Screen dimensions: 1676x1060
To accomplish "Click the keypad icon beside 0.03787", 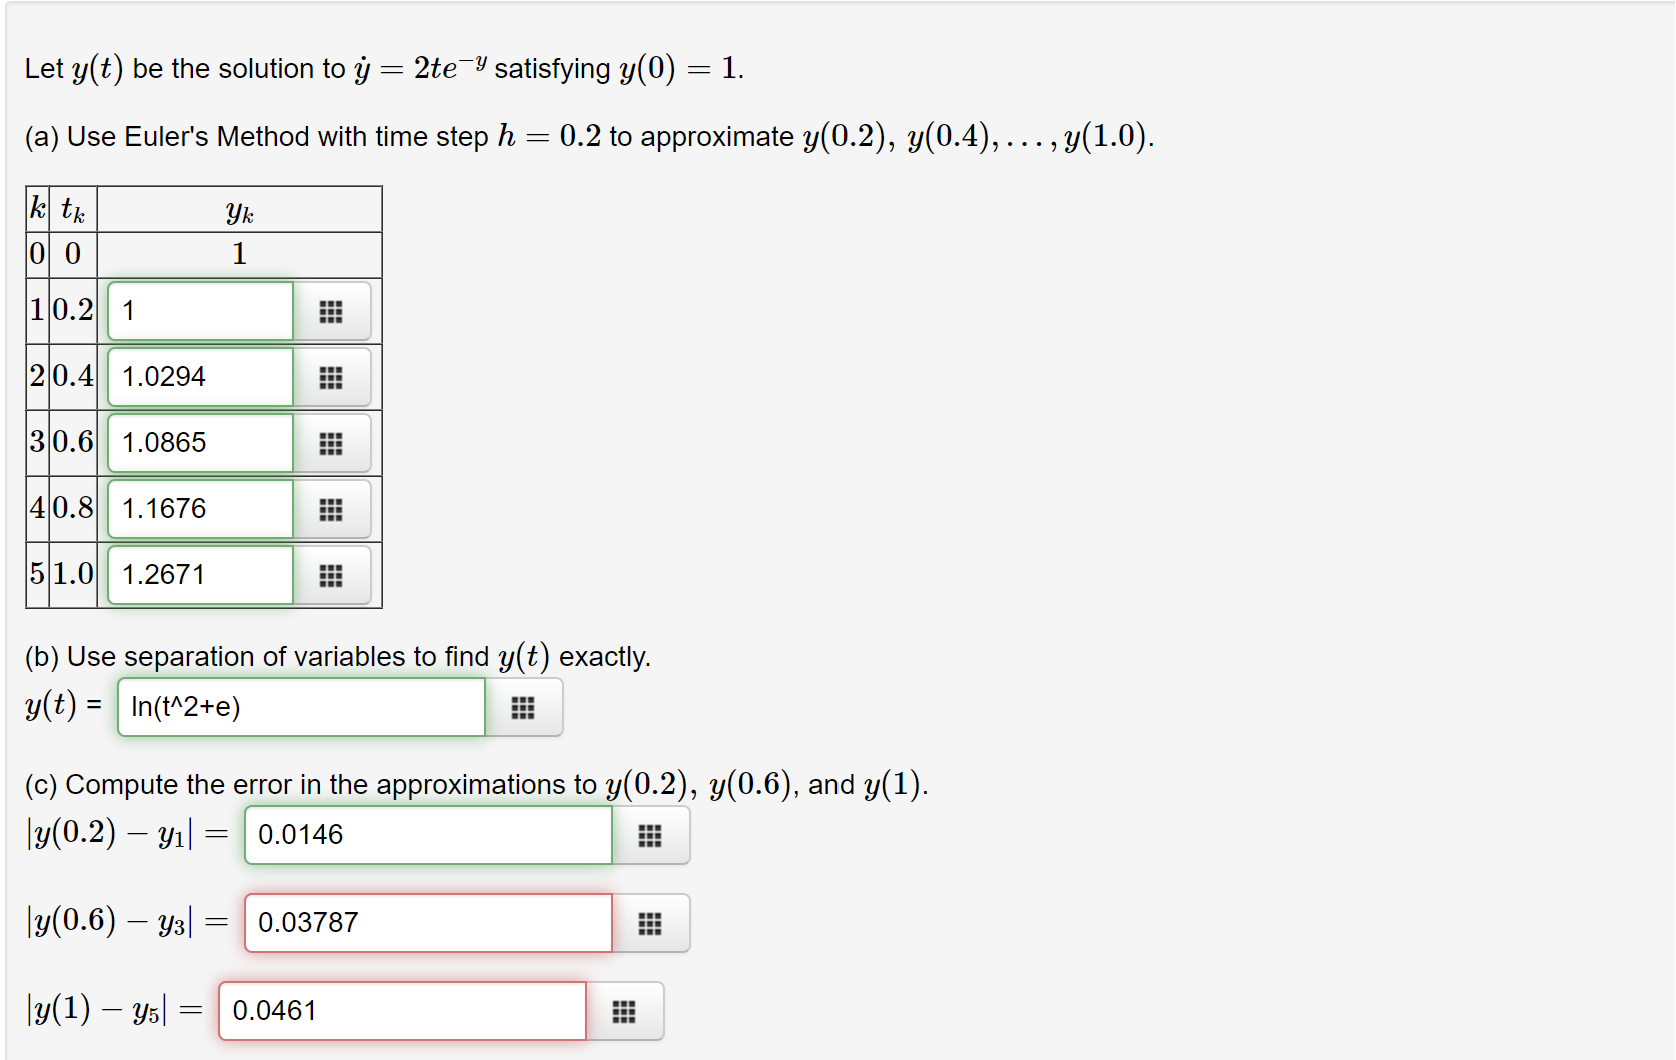I will point(651,923).
